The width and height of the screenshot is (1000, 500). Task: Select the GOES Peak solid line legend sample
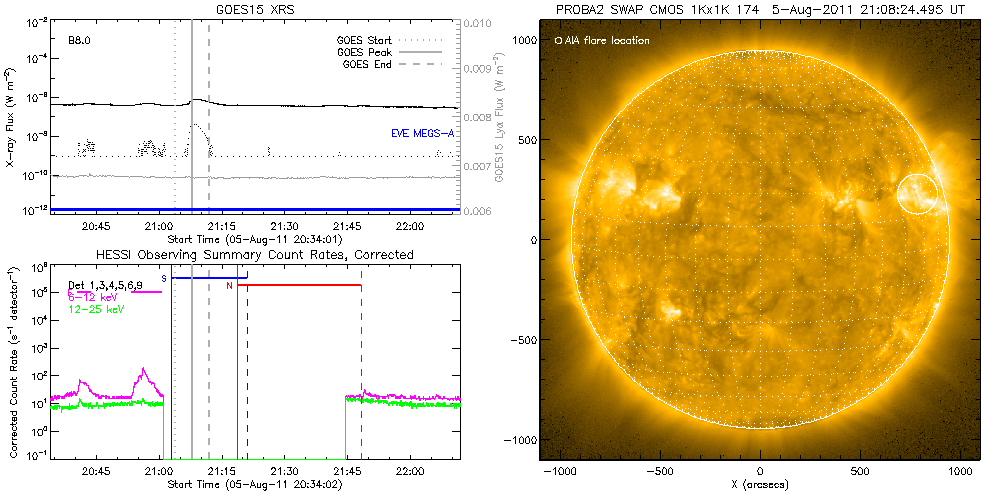coord(428,51)
